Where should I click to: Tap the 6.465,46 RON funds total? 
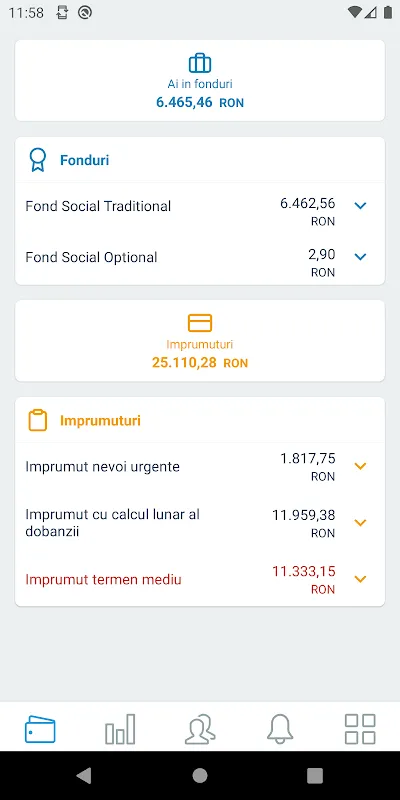(x=200, y=103)
